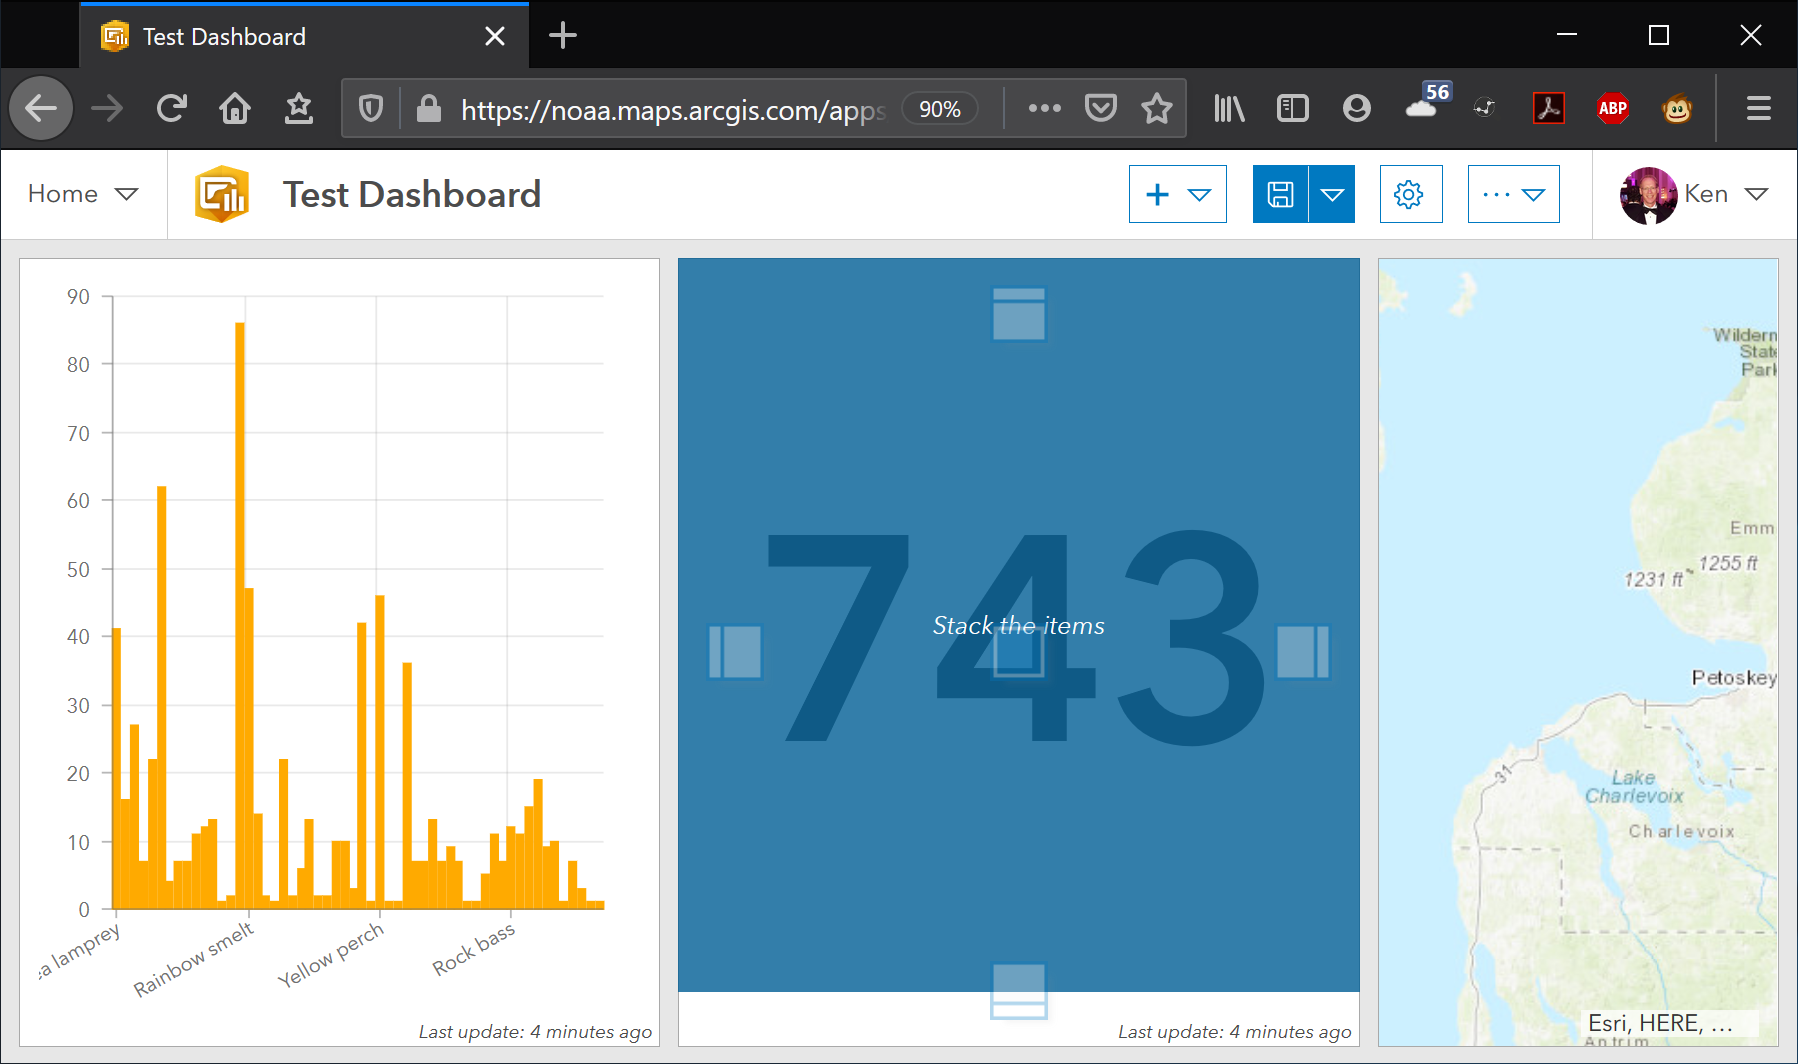Open the Firefox account icon
Image resolution: width=1798 pixels, height=1064 pixels.
tap(1357, 108)
